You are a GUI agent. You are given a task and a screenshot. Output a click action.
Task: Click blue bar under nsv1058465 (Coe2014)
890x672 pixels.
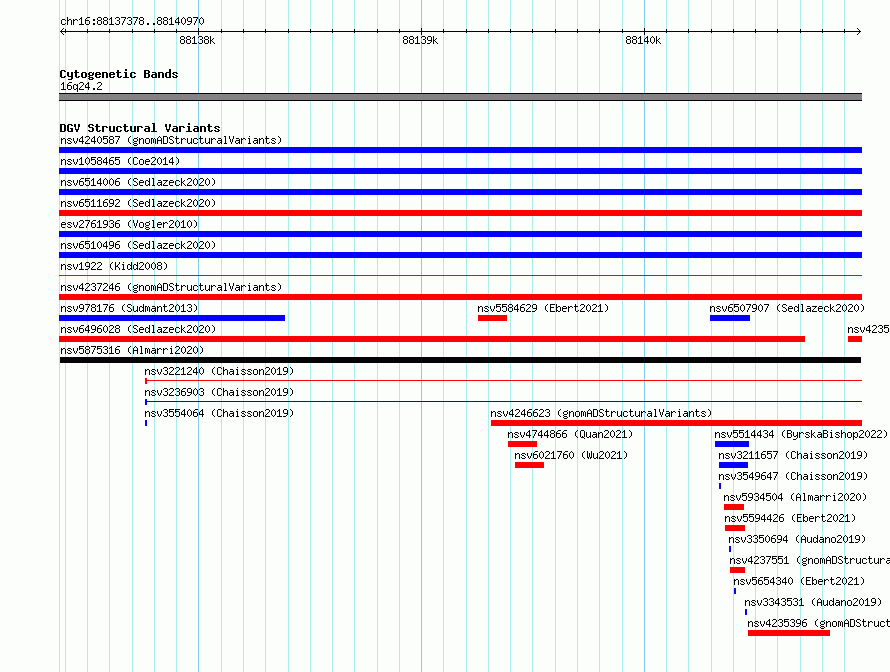(460, 171)
